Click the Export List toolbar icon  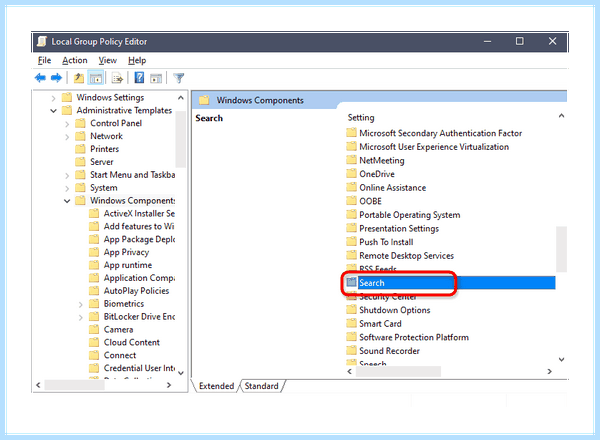(117, 78)
